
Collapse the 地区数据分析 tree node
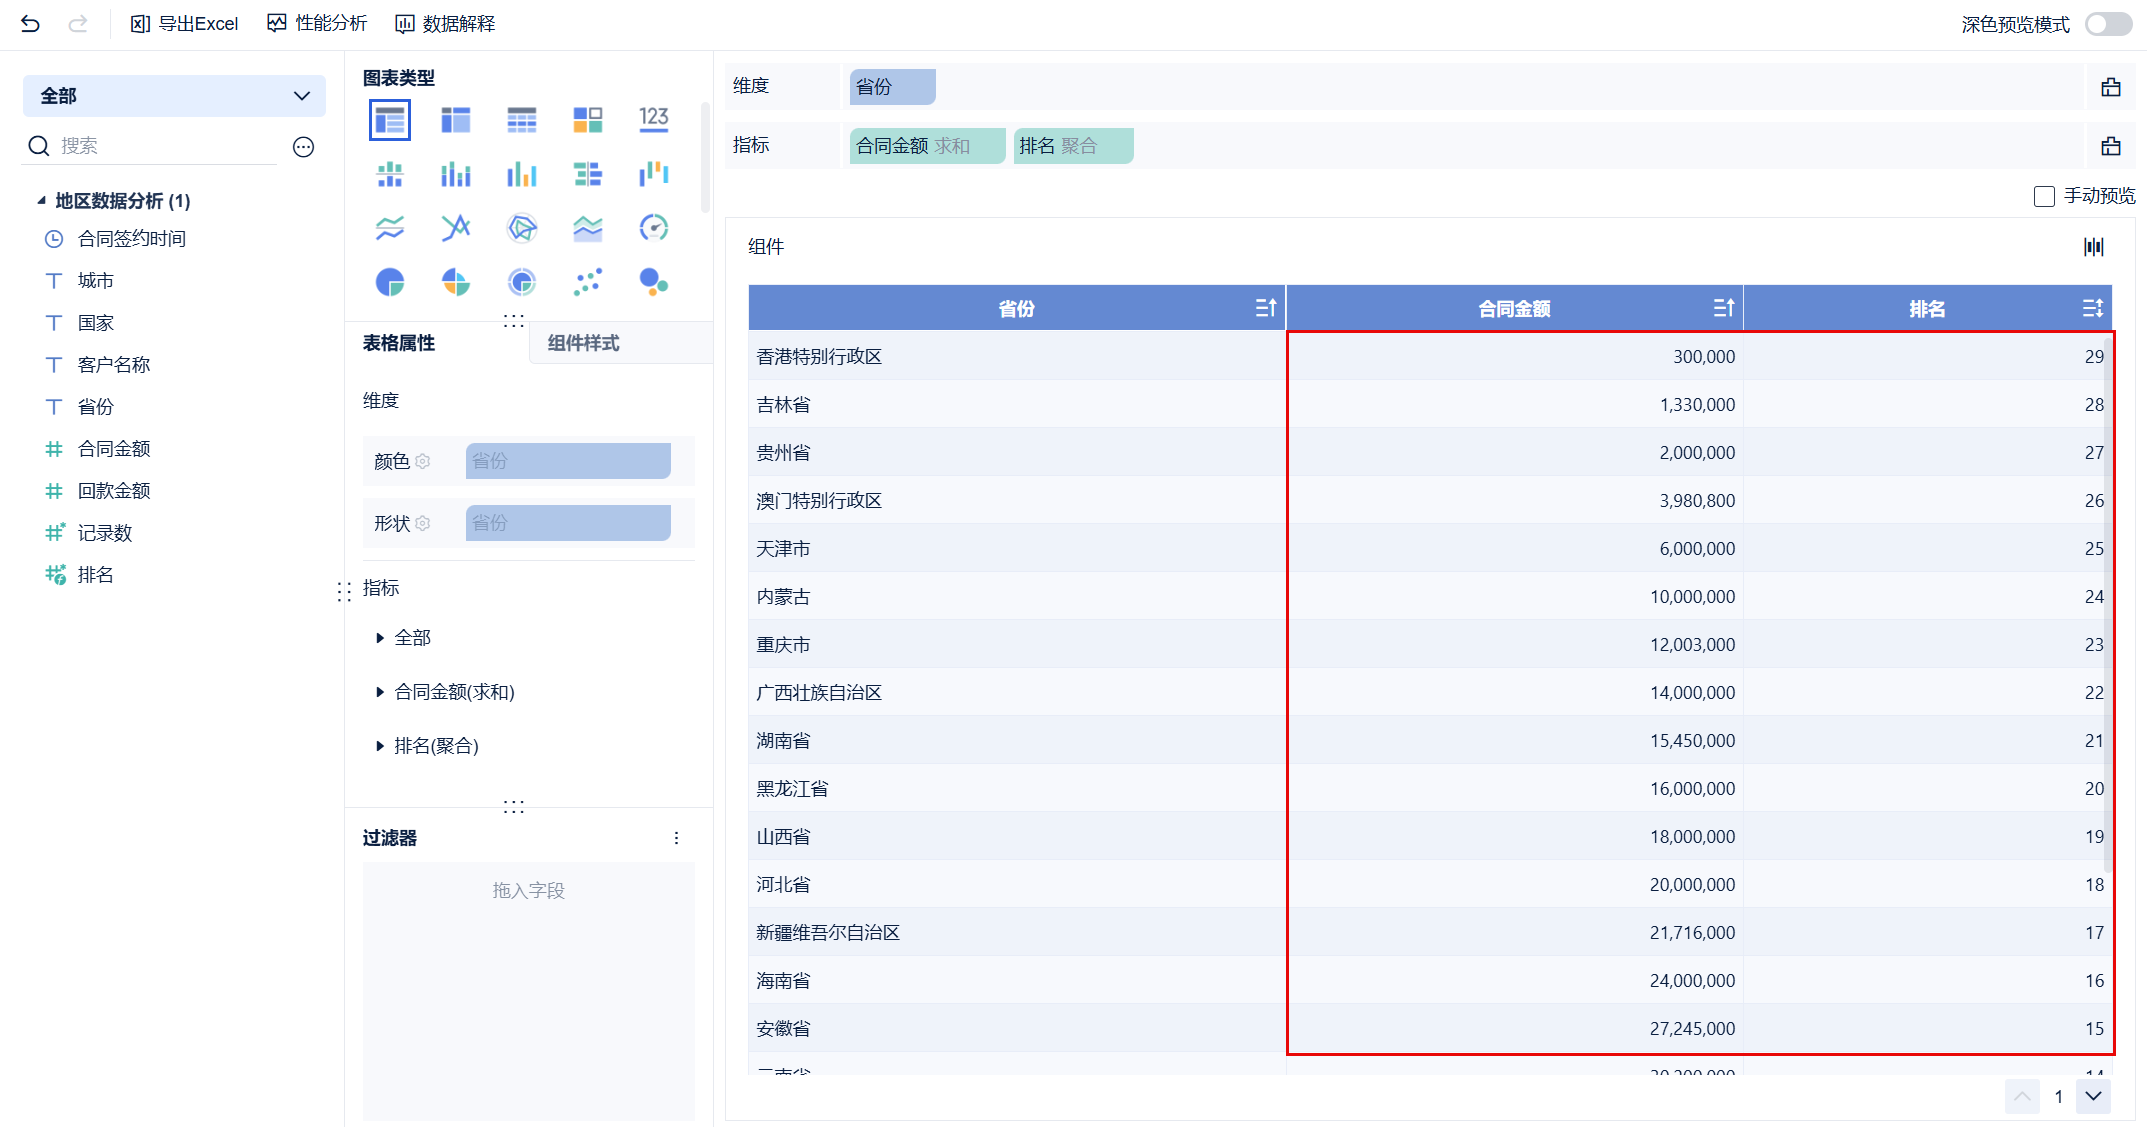point(41,201)
